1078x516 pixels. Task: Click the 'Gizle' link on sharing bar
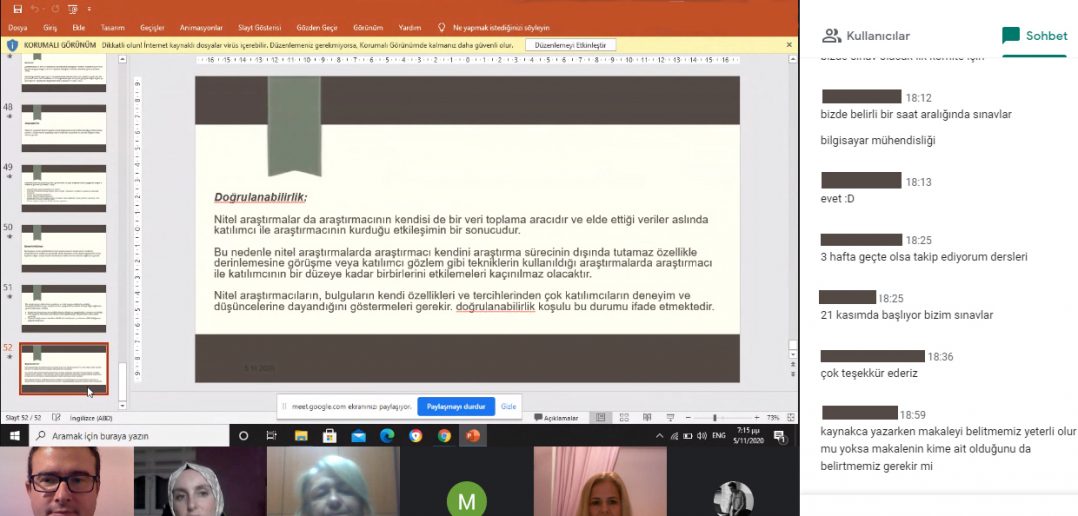coord(508,406)
